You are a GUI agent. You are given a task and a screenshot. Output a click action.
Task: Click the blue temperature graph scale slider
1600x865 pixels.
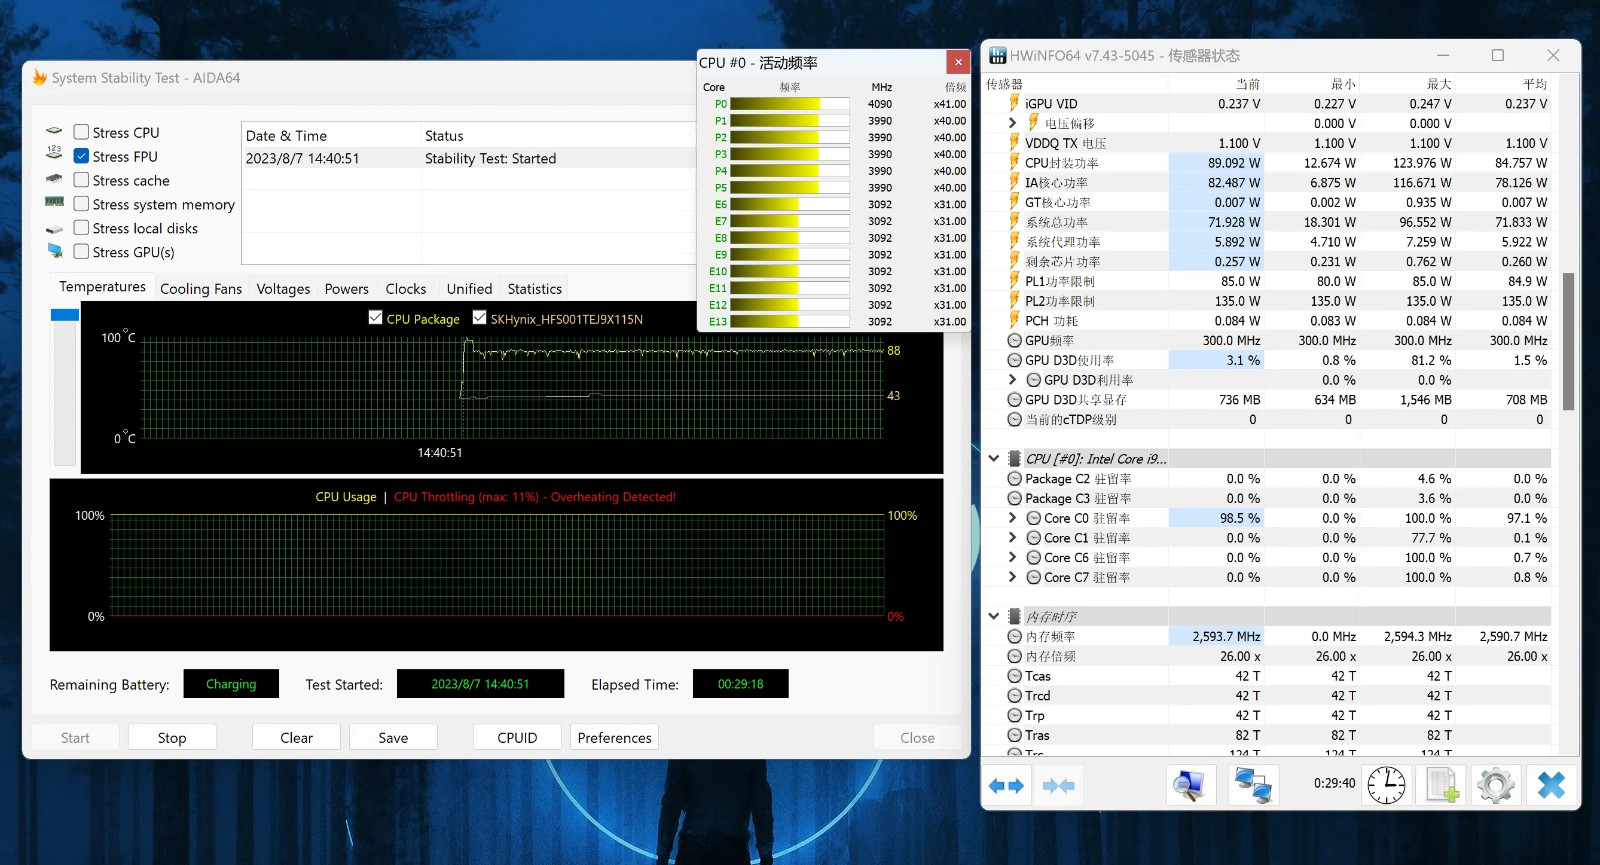65,315
